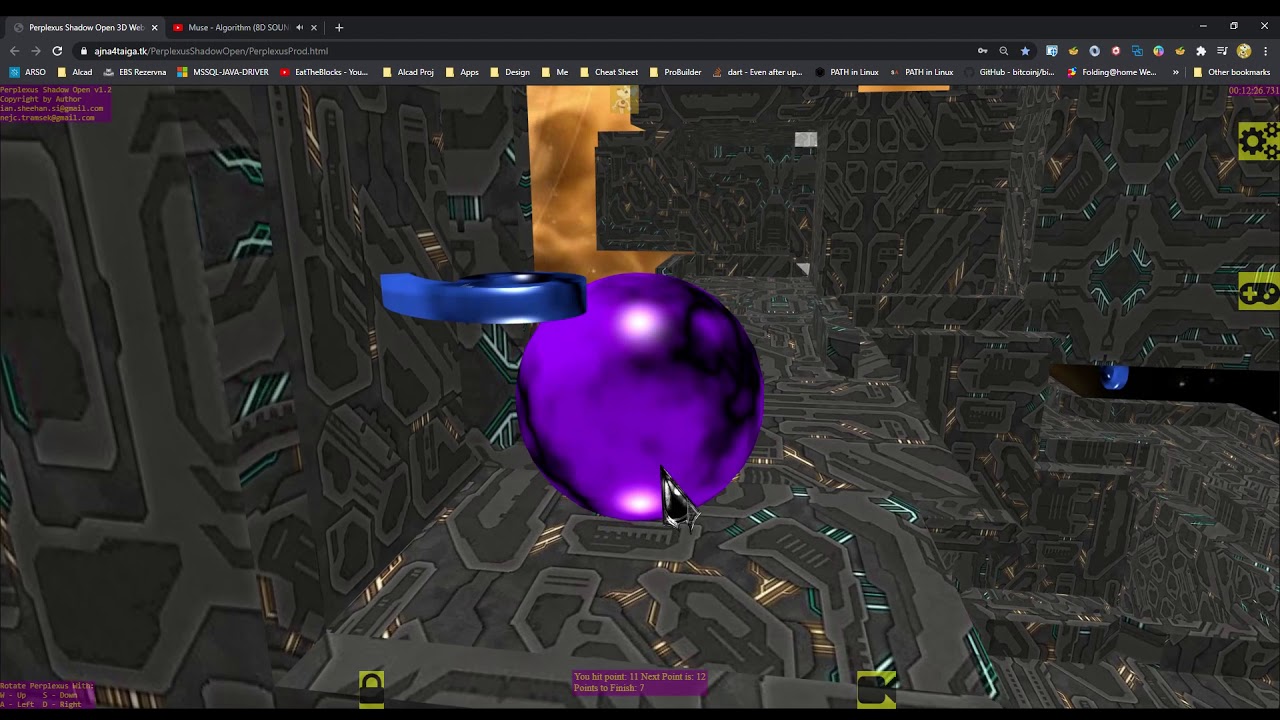Open the Folding@home bookmark

point(1111,72)
